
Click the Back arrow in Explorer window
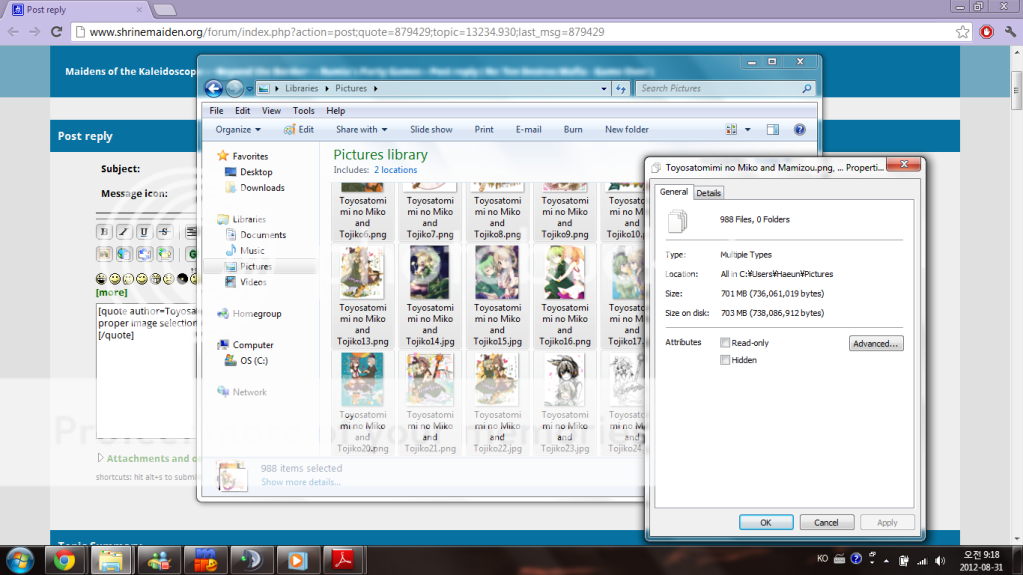point(213,88)
